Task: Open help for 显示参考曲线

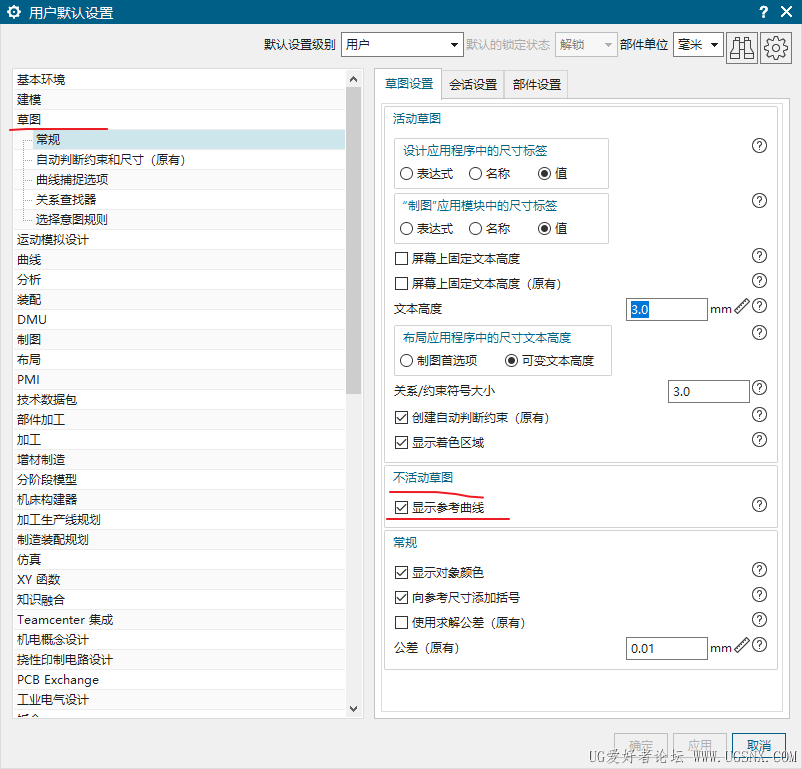Action: 759,504
